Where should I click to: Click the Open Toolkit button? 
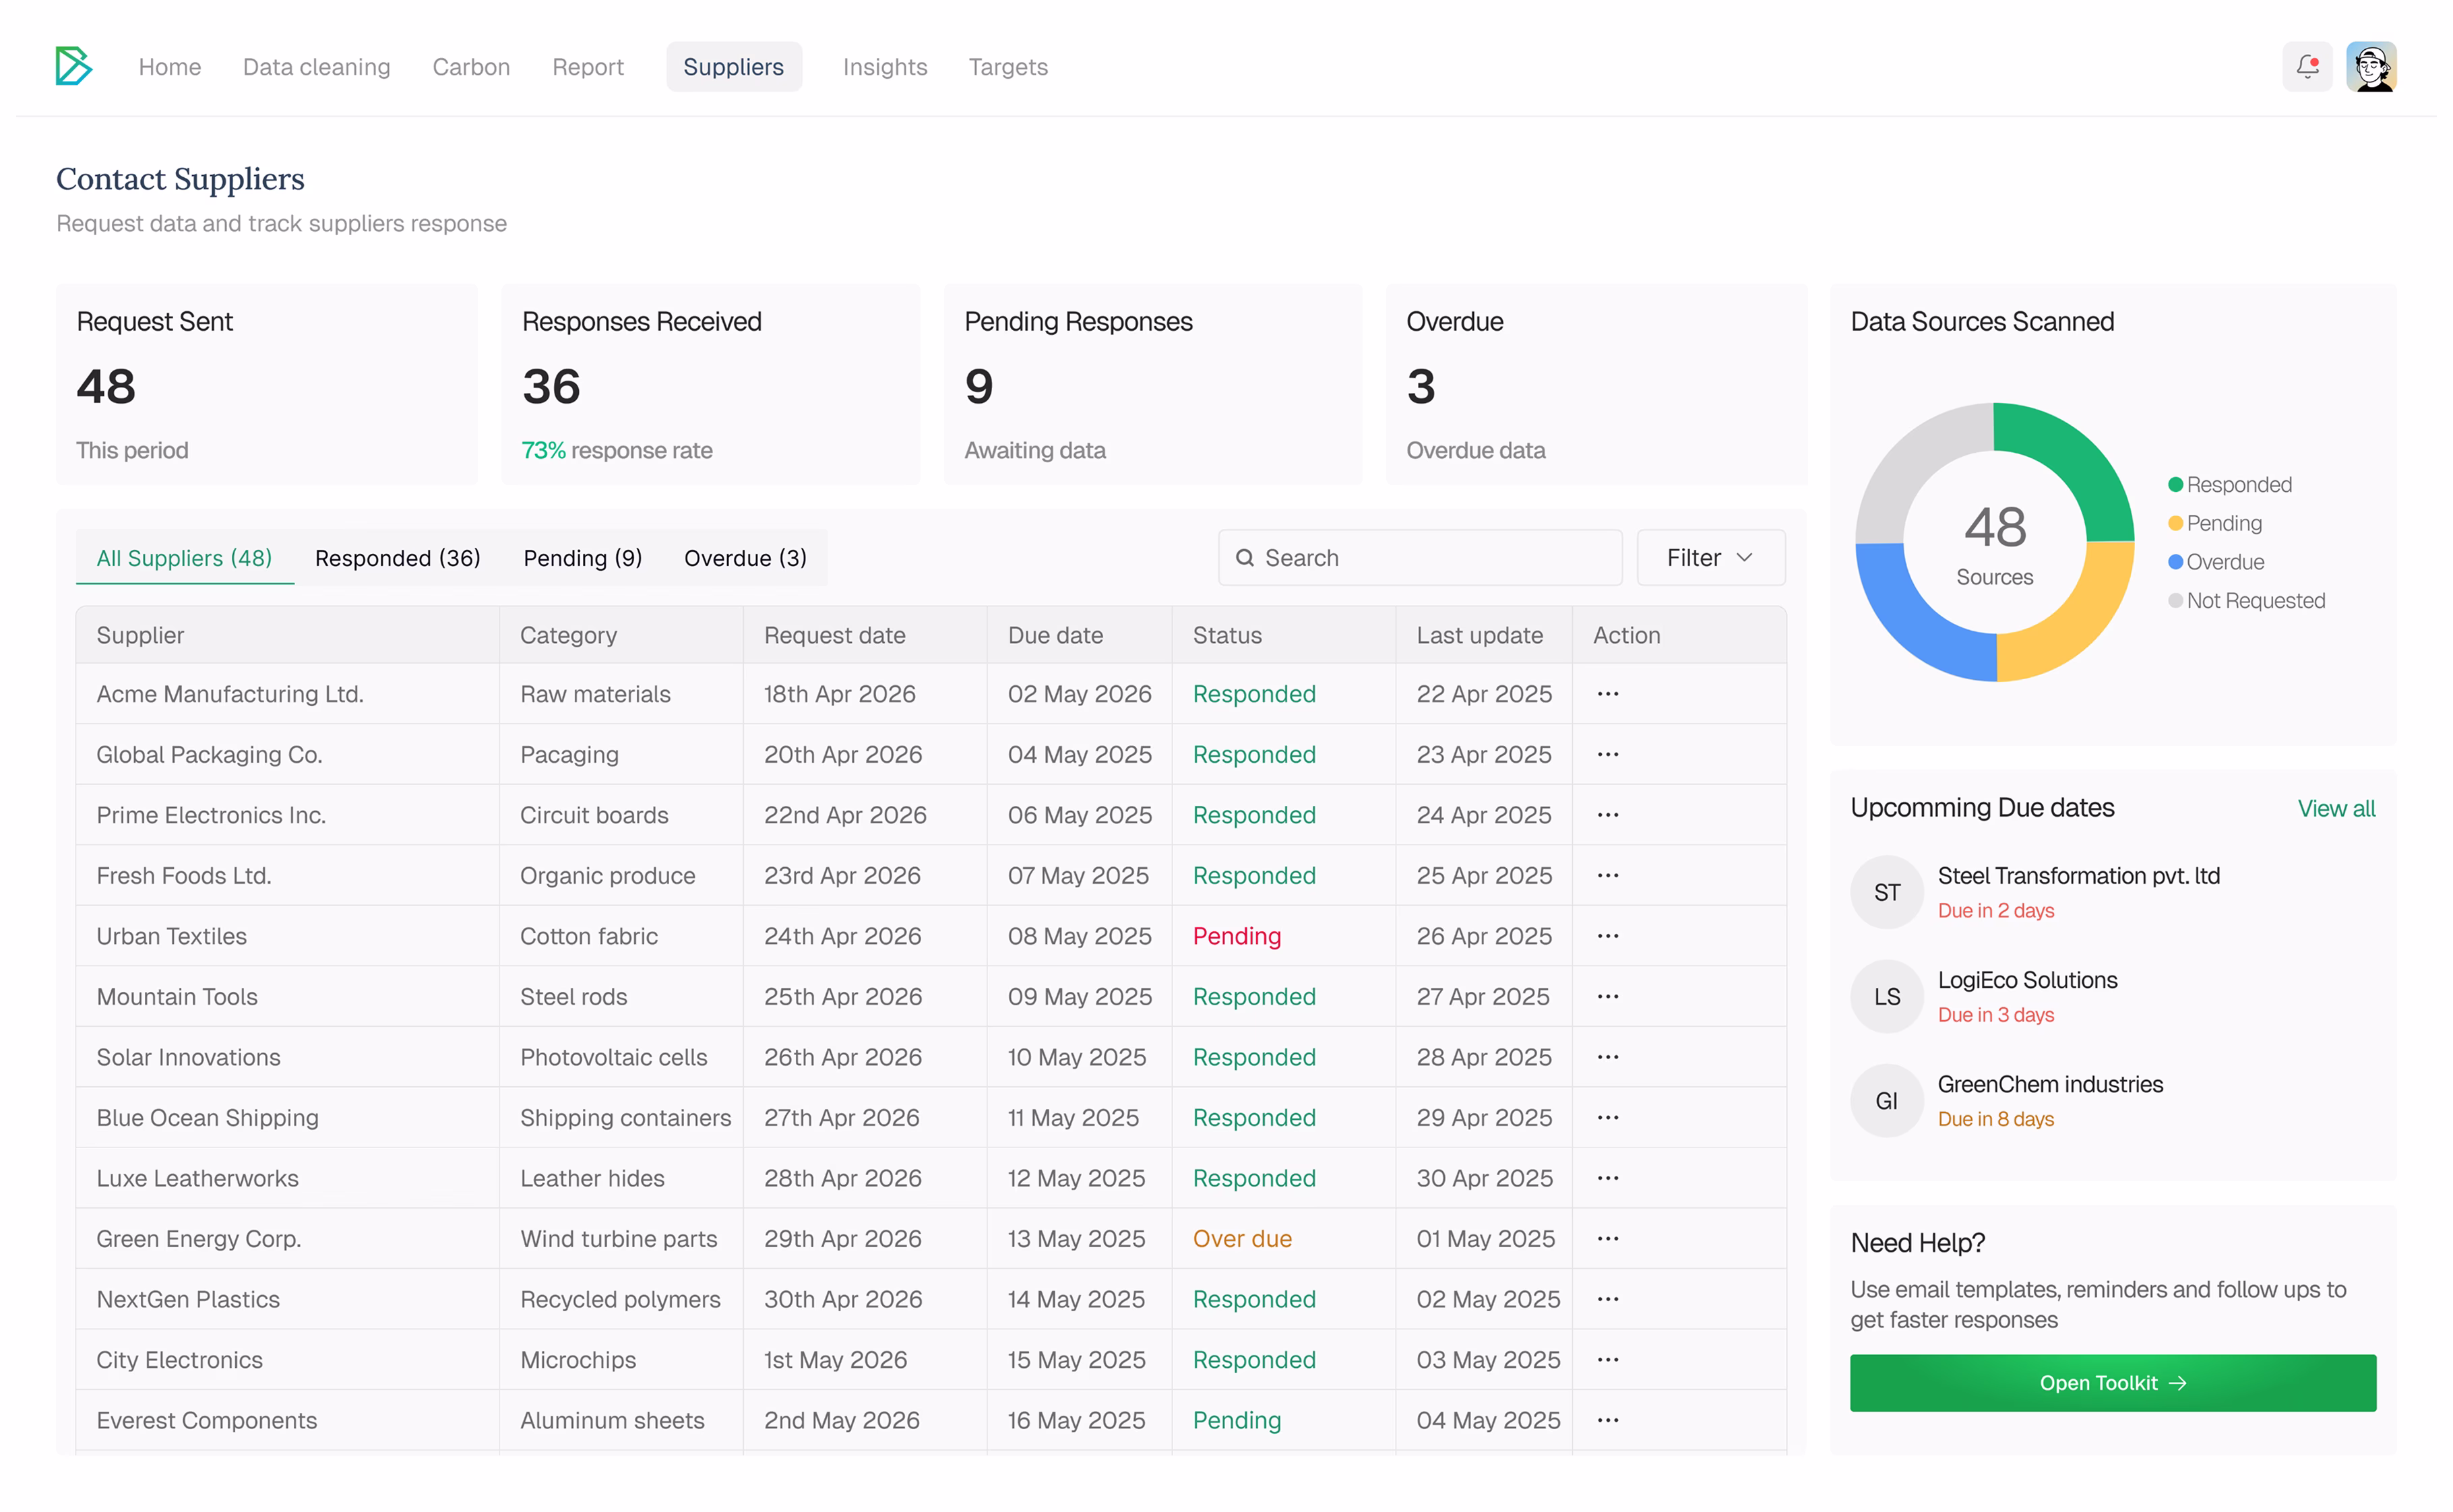[x=2112, y=1382]
